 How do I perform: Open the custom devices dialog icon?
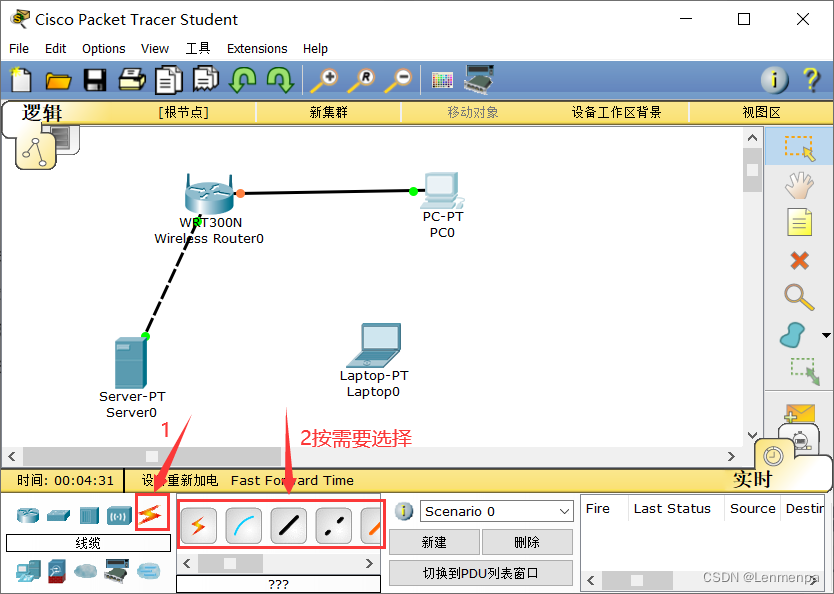pos(479,79)
